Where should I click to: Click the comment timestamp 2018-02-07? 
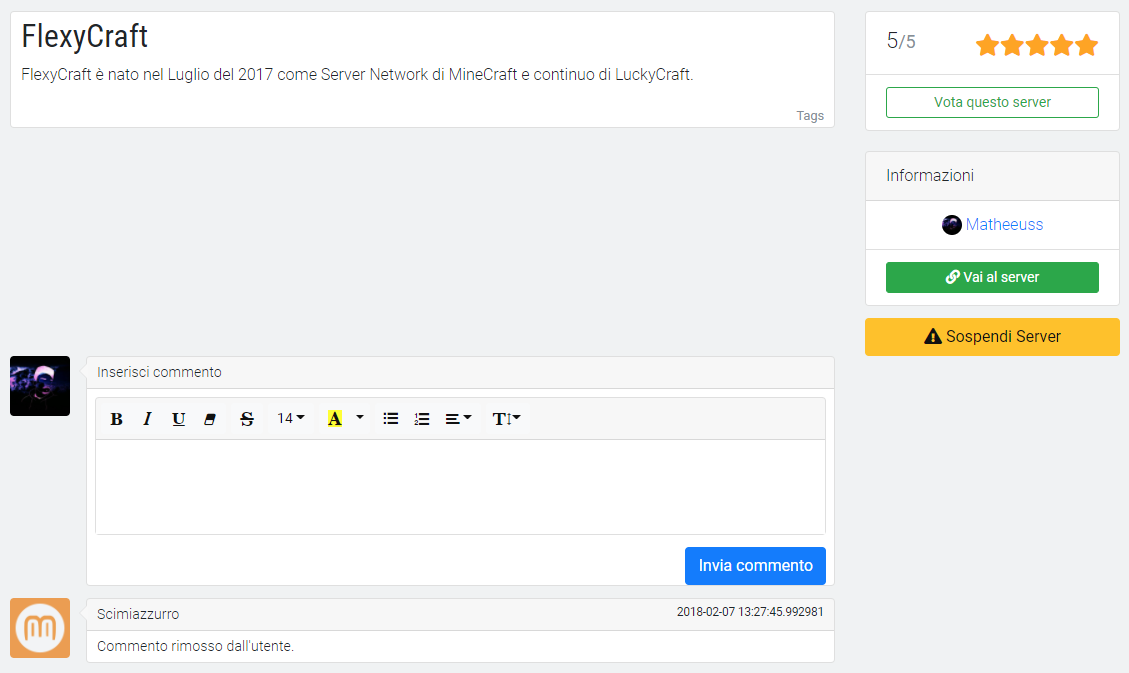(750, 612)
